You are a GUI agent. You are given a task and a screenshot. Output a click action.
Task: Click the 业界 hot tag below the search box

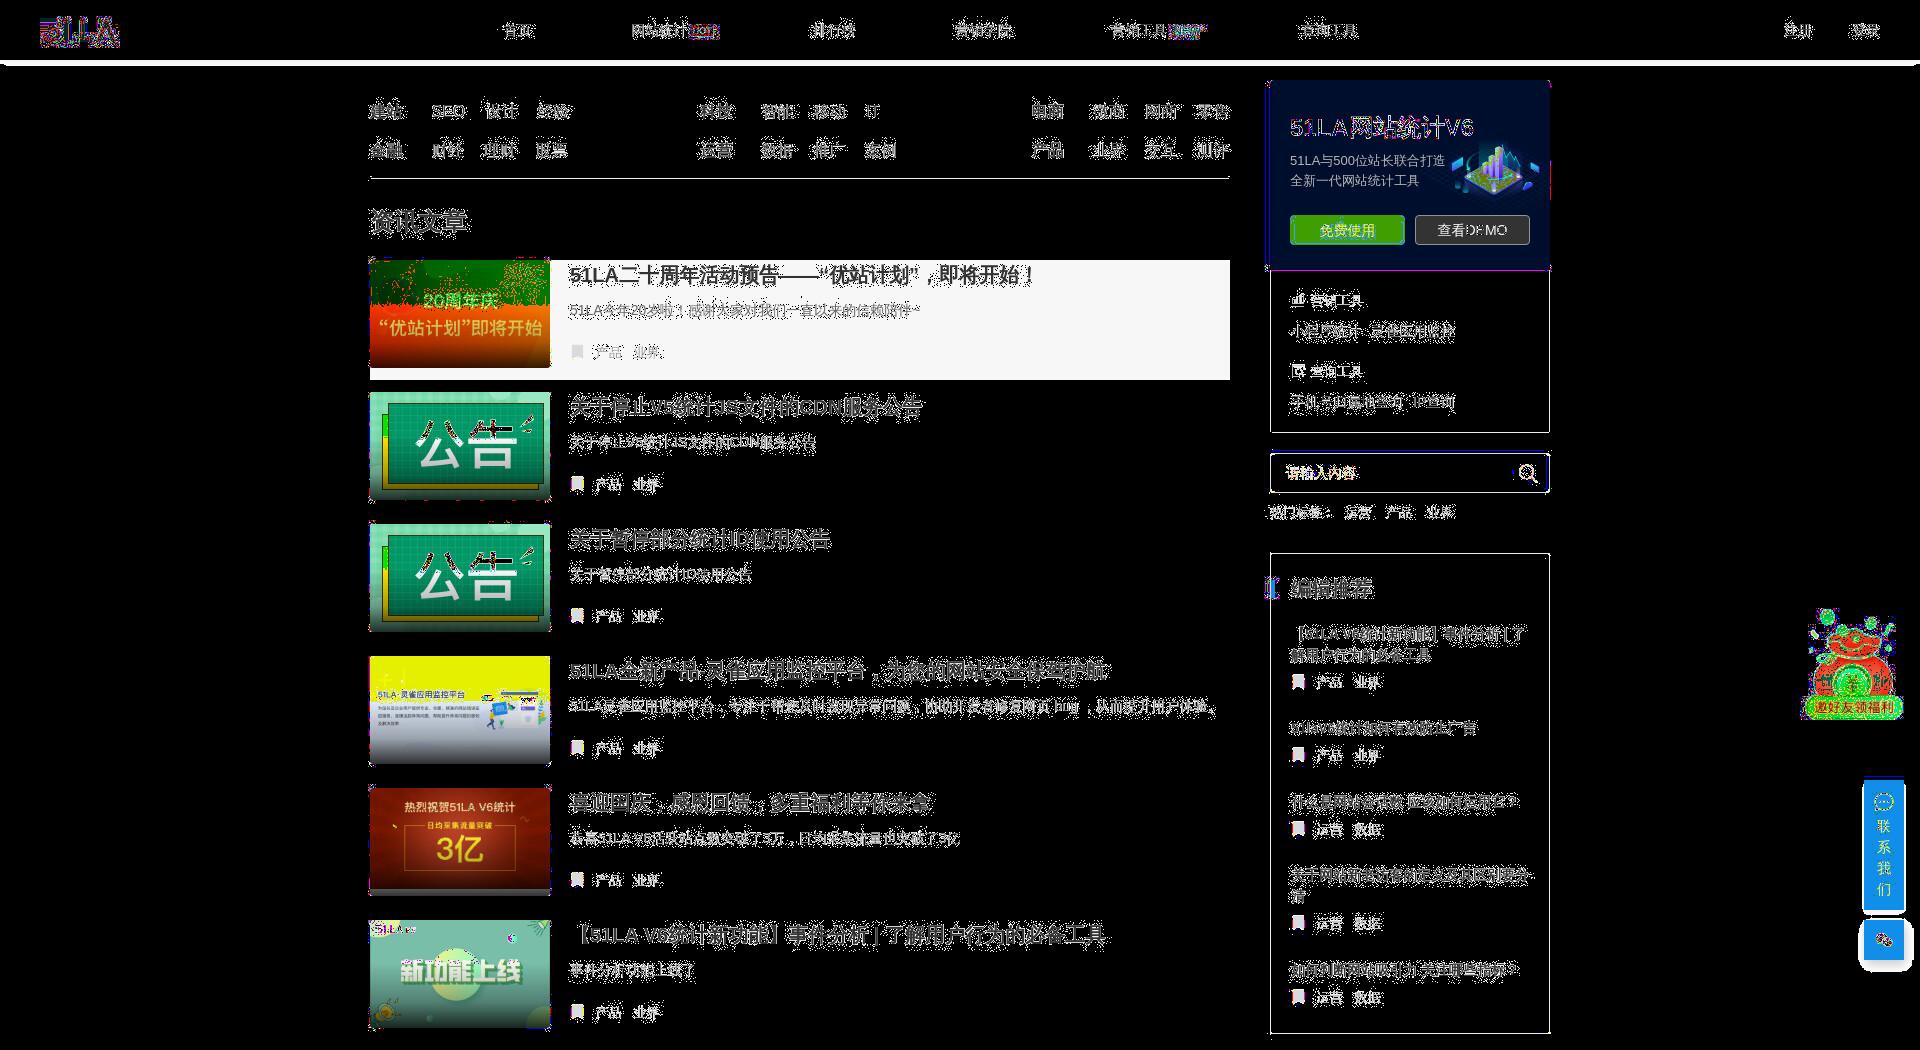(1440, 512)
